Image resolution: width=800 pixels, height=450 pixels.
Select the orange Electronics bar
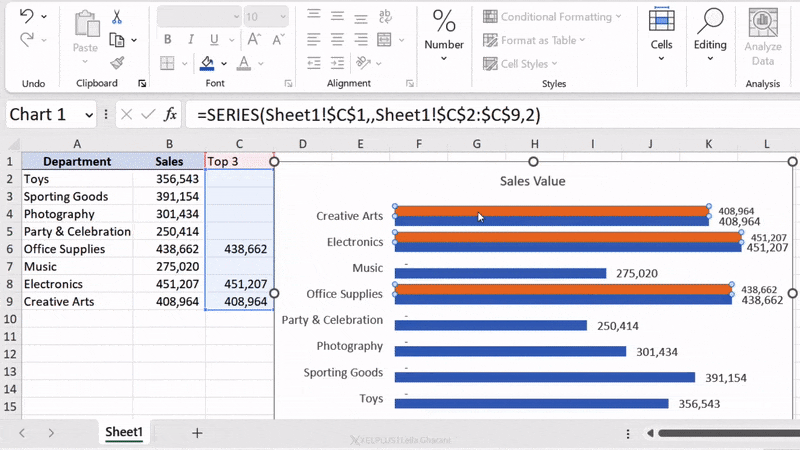coord(568,237)
